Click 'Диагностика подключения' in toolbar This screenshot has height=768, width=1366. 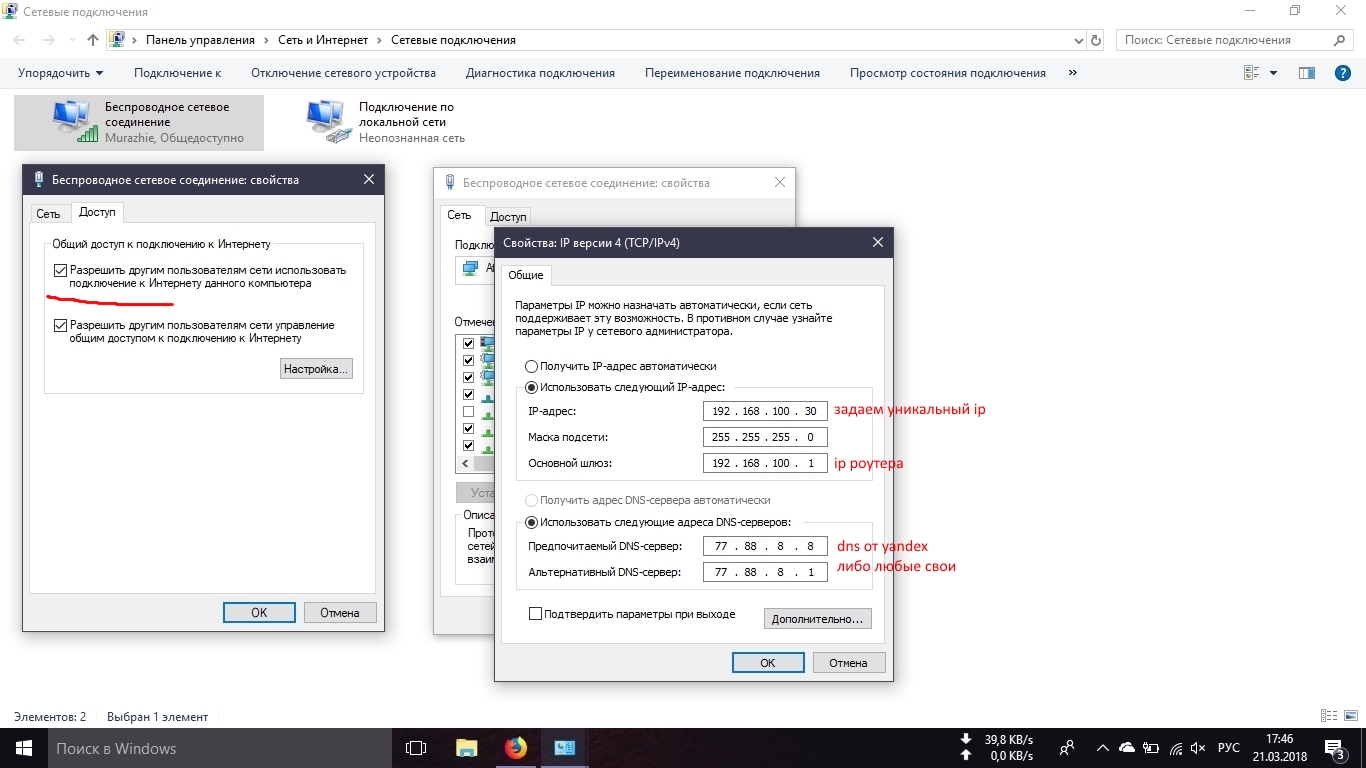[540, 73]
